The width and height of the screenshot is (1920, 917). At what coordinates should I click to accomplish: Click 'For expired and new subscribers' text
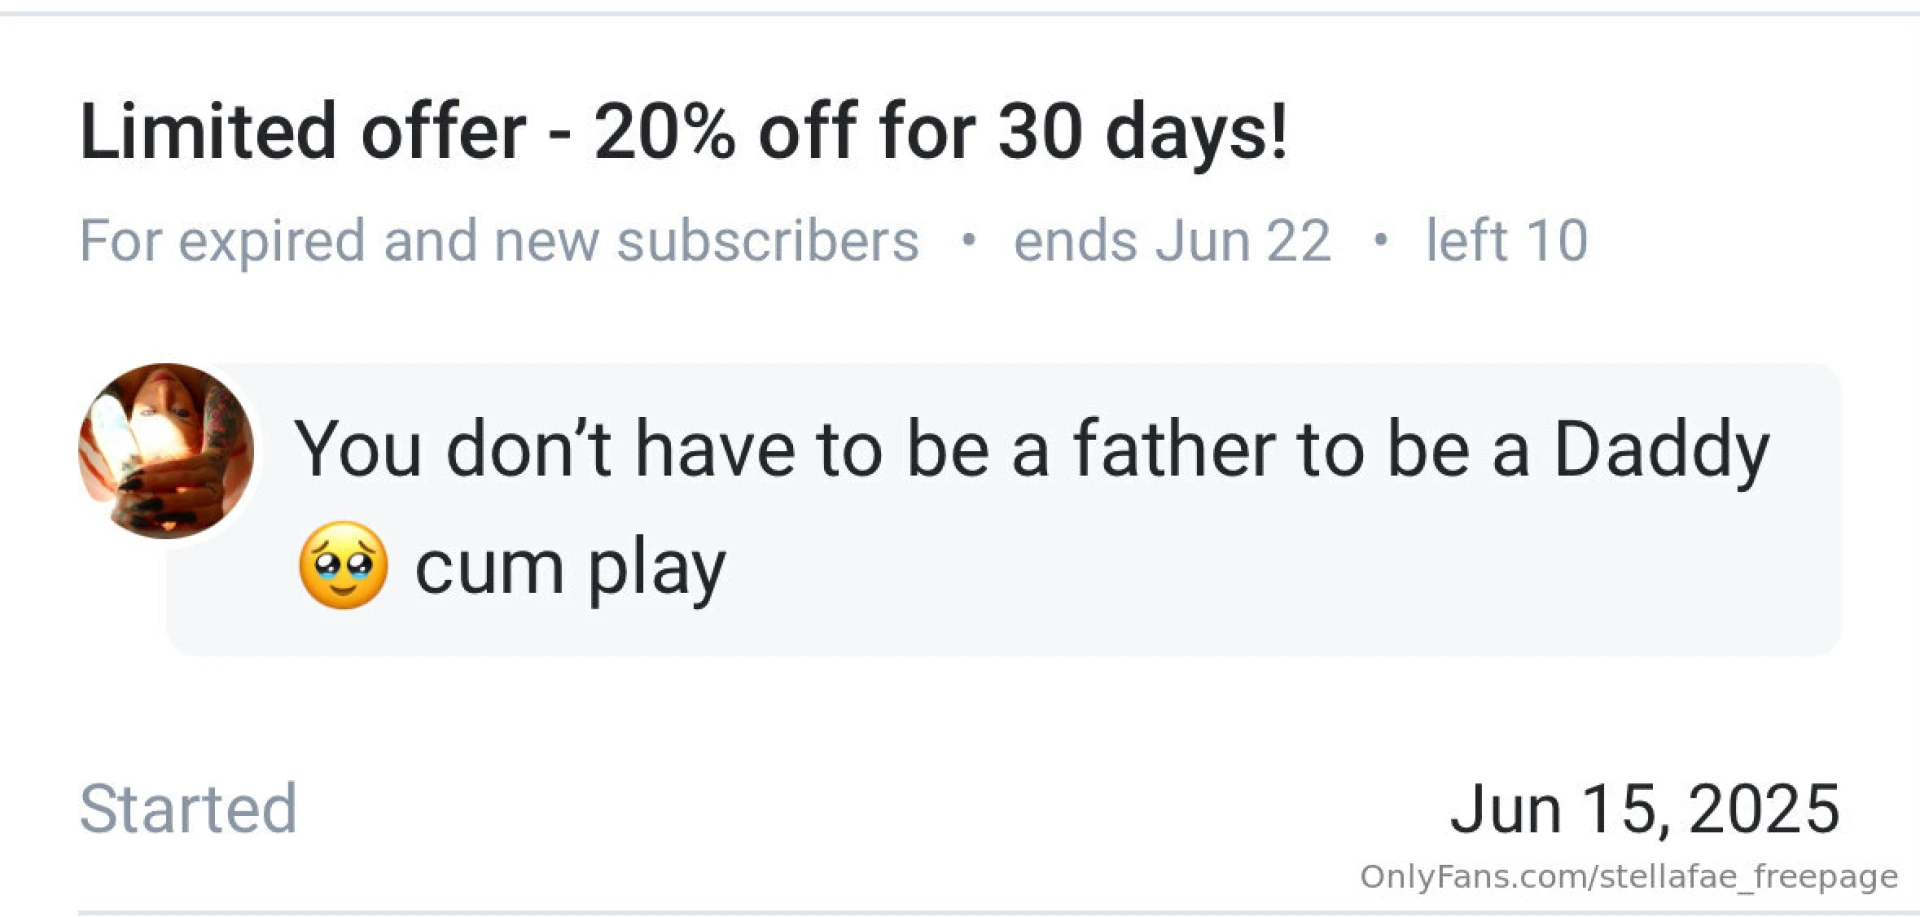[x=499, y=241]
